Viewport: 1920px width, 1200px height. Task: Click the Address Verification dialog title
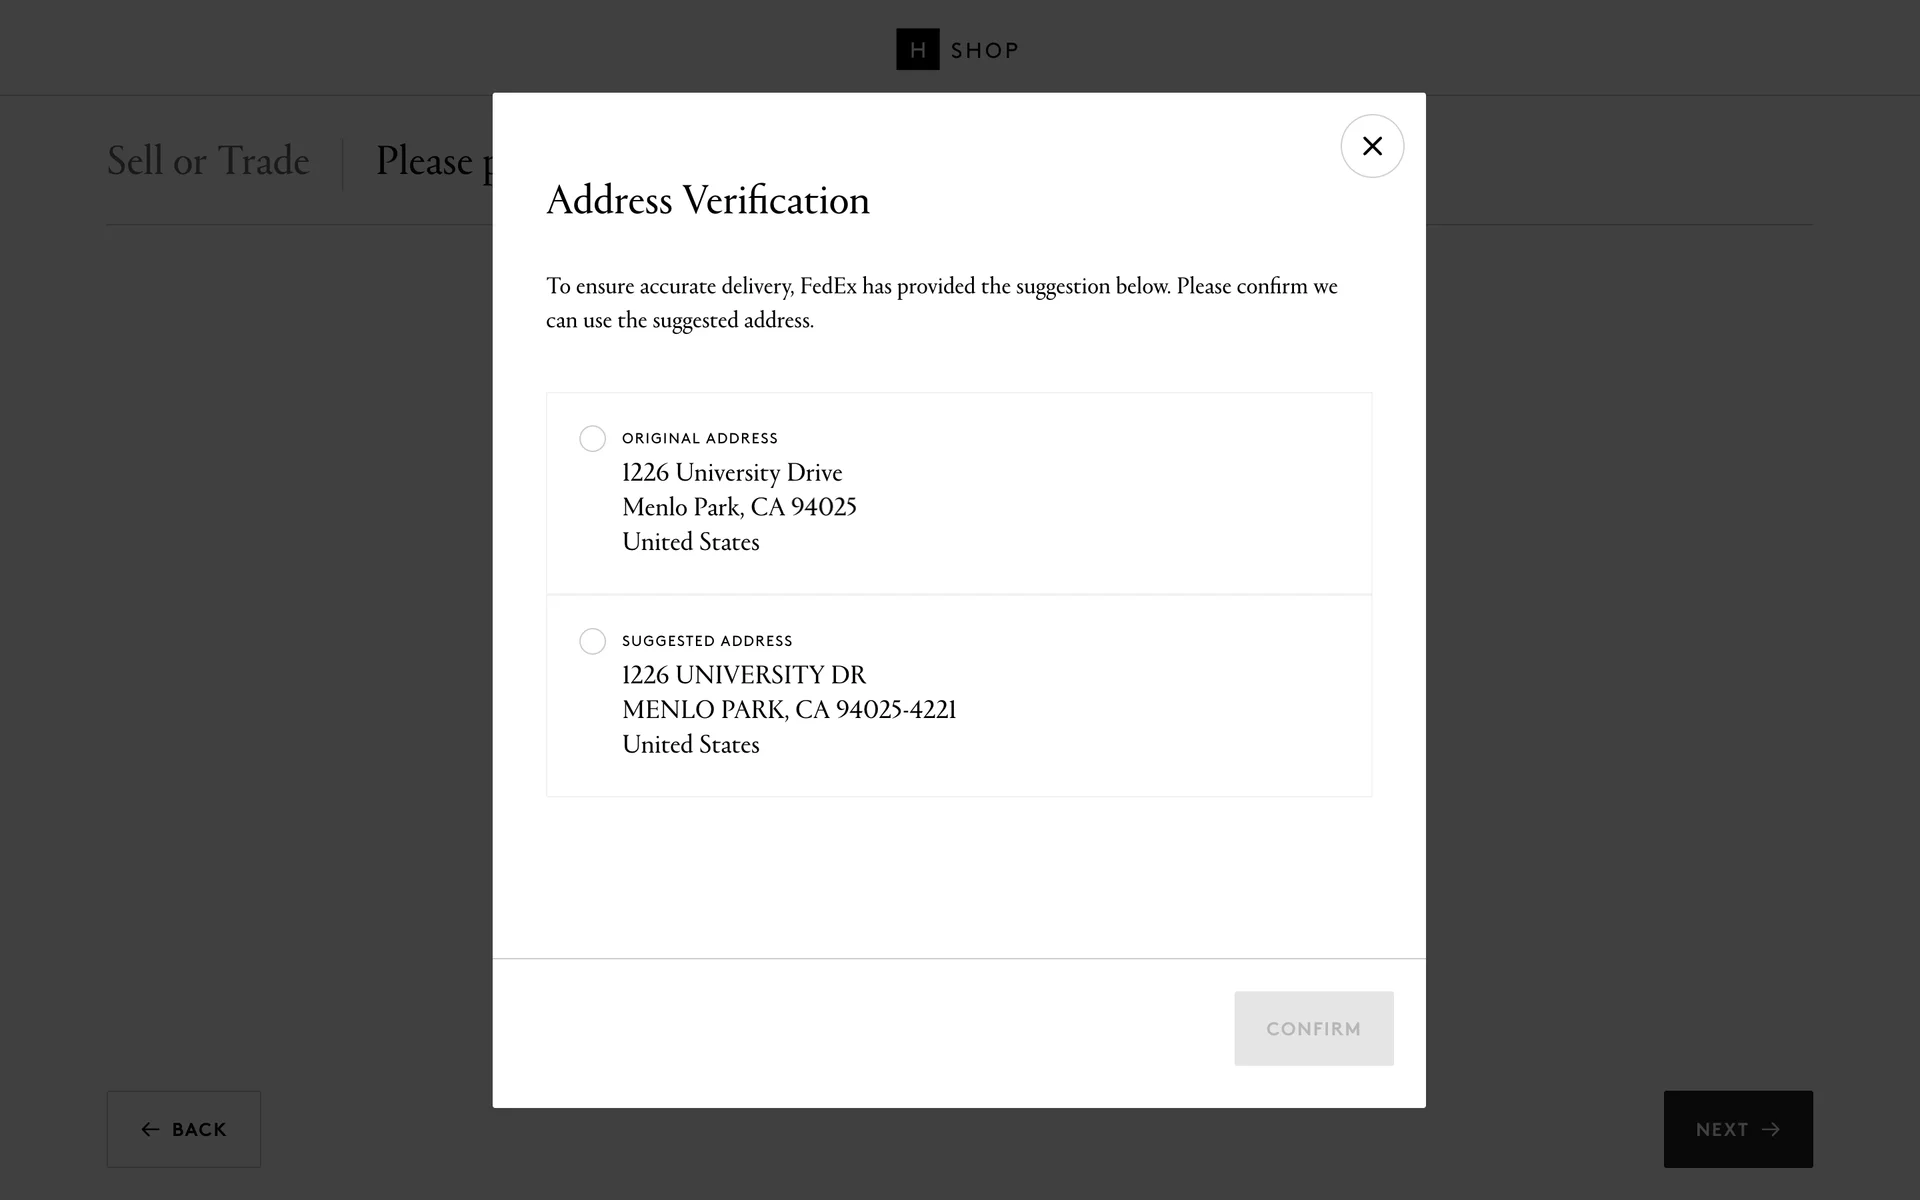click(708, 201)
